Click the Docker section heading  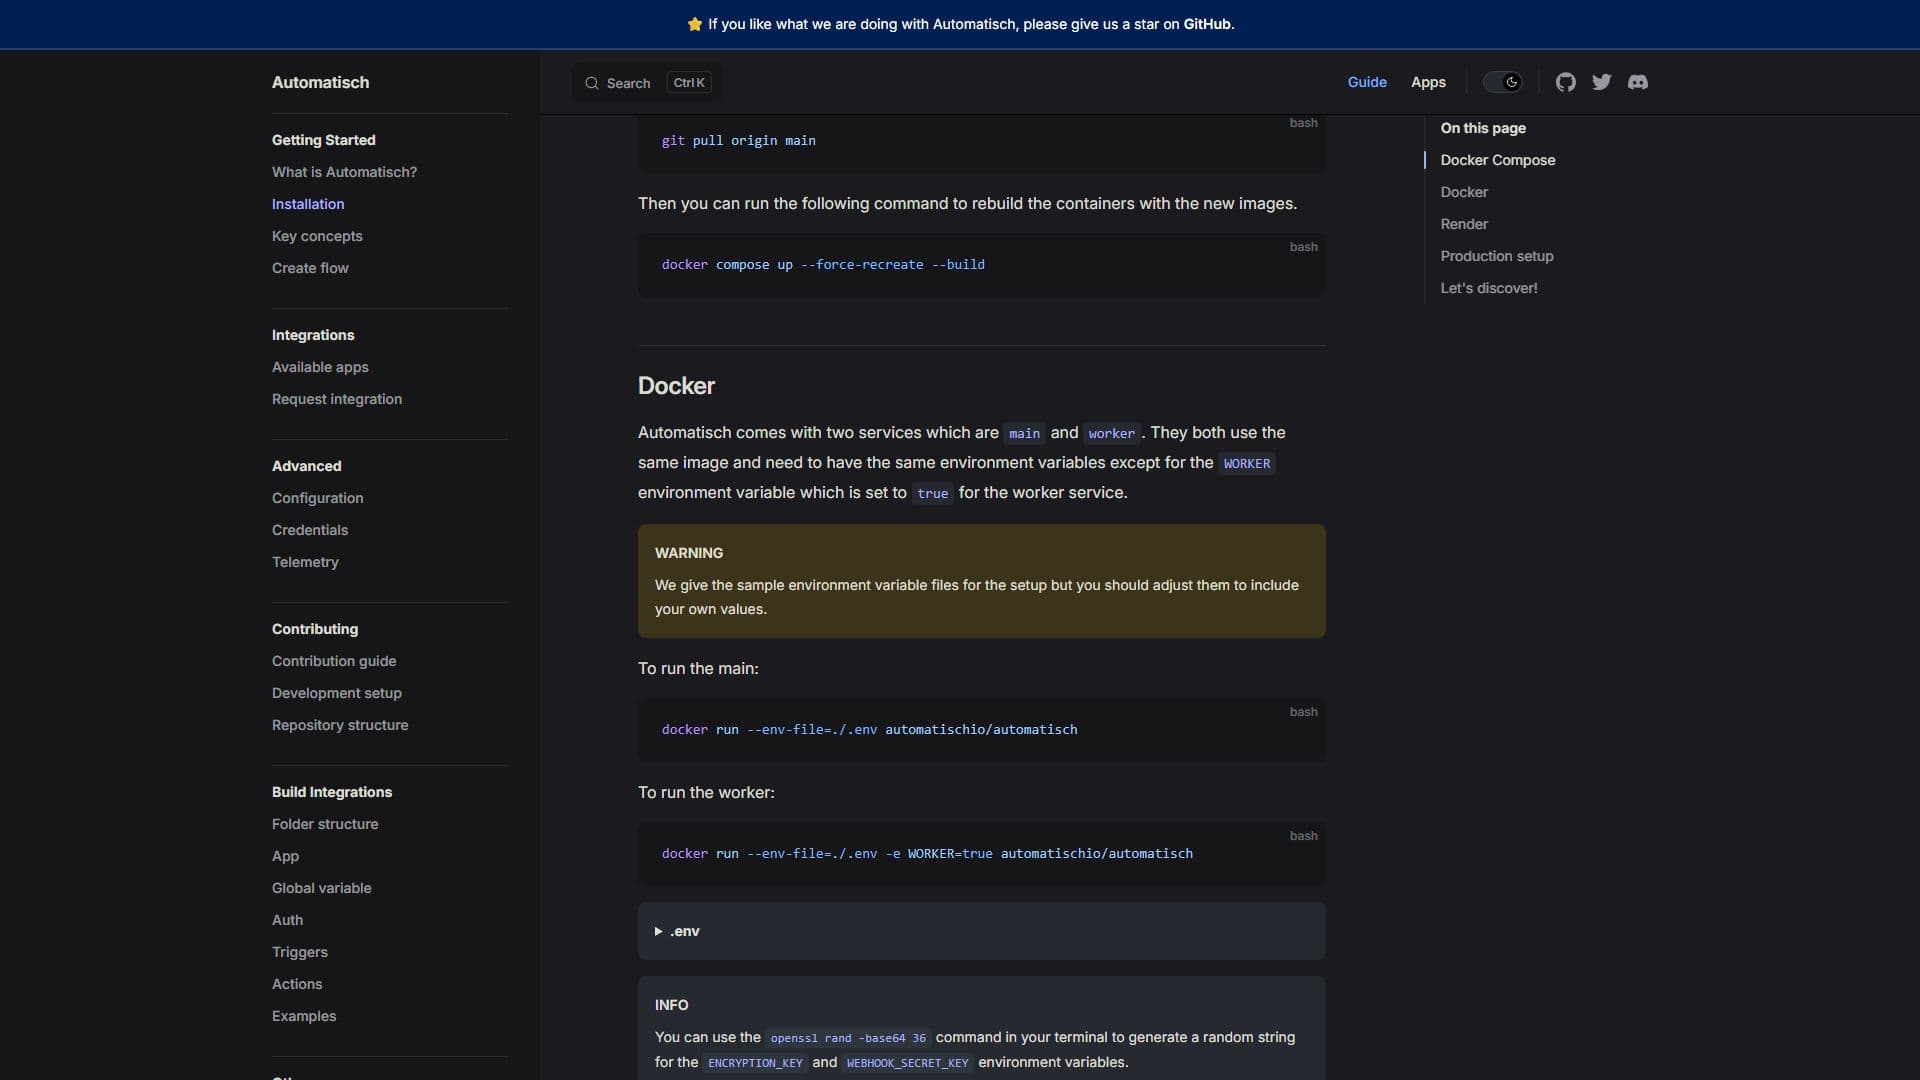[x=676, y=386]
